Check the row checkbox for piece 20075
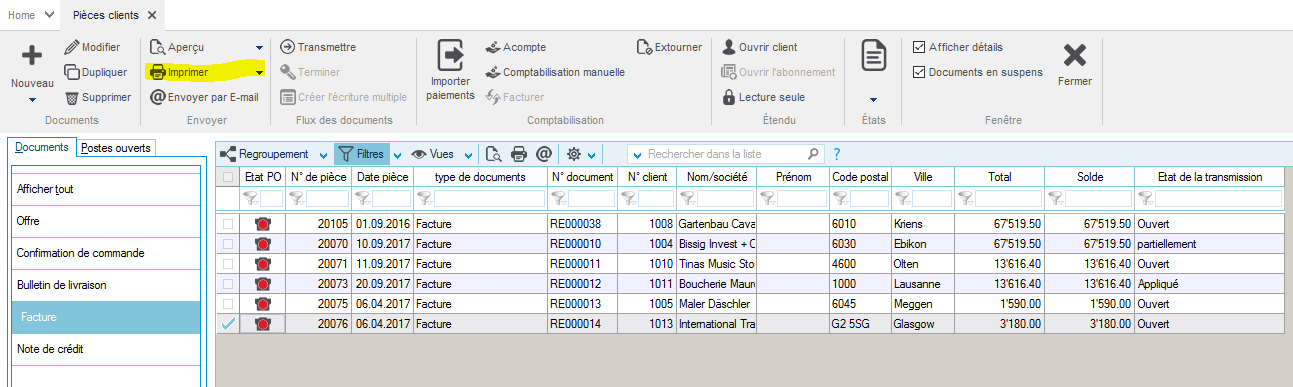 [x=229, y=304]
